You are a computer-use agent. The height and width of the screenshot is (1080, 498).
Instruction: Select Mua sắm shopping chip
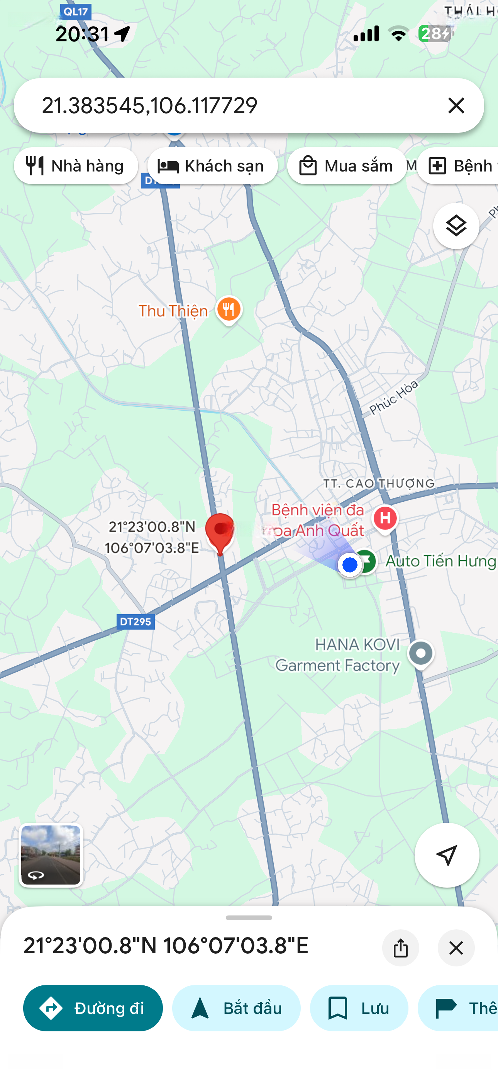(346, 166)
